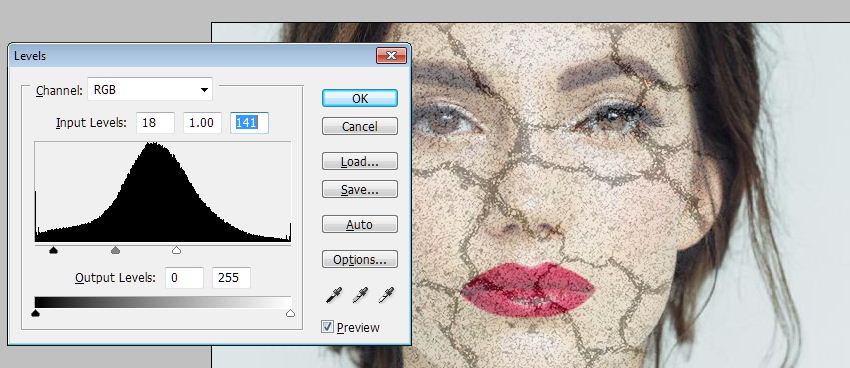Click the Save... button
Viewport: 850px width, 368px height.
pos(360,190)
